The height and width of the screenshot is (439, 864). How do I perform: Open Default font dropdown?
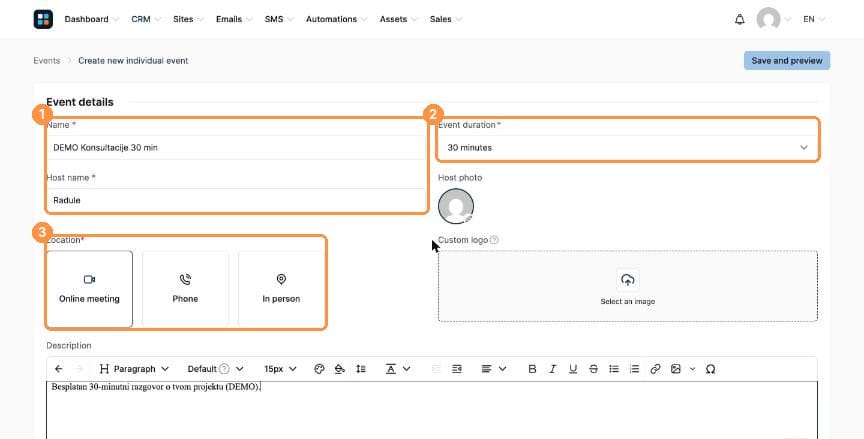(x=215, y=369)
